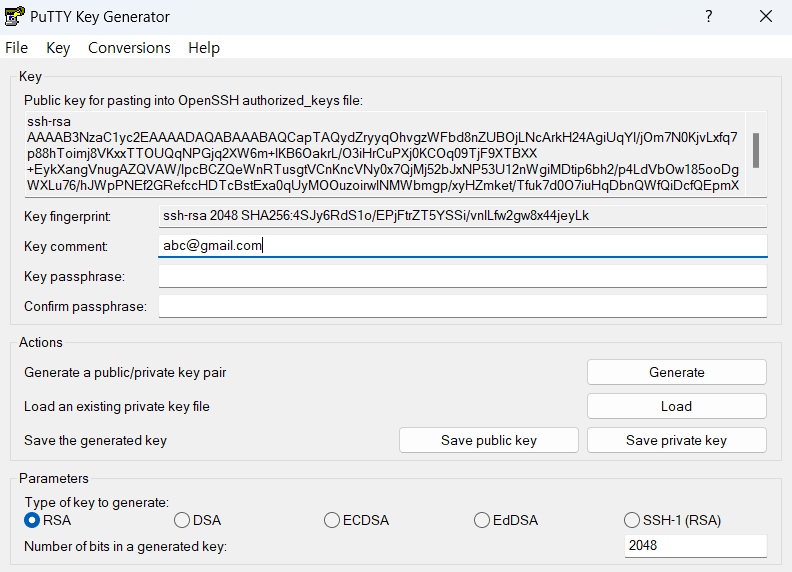Viewport: 792px width, 572px height.
Task: Click the 'Key passphrase:' label
Action: click(x=74, y=276)
